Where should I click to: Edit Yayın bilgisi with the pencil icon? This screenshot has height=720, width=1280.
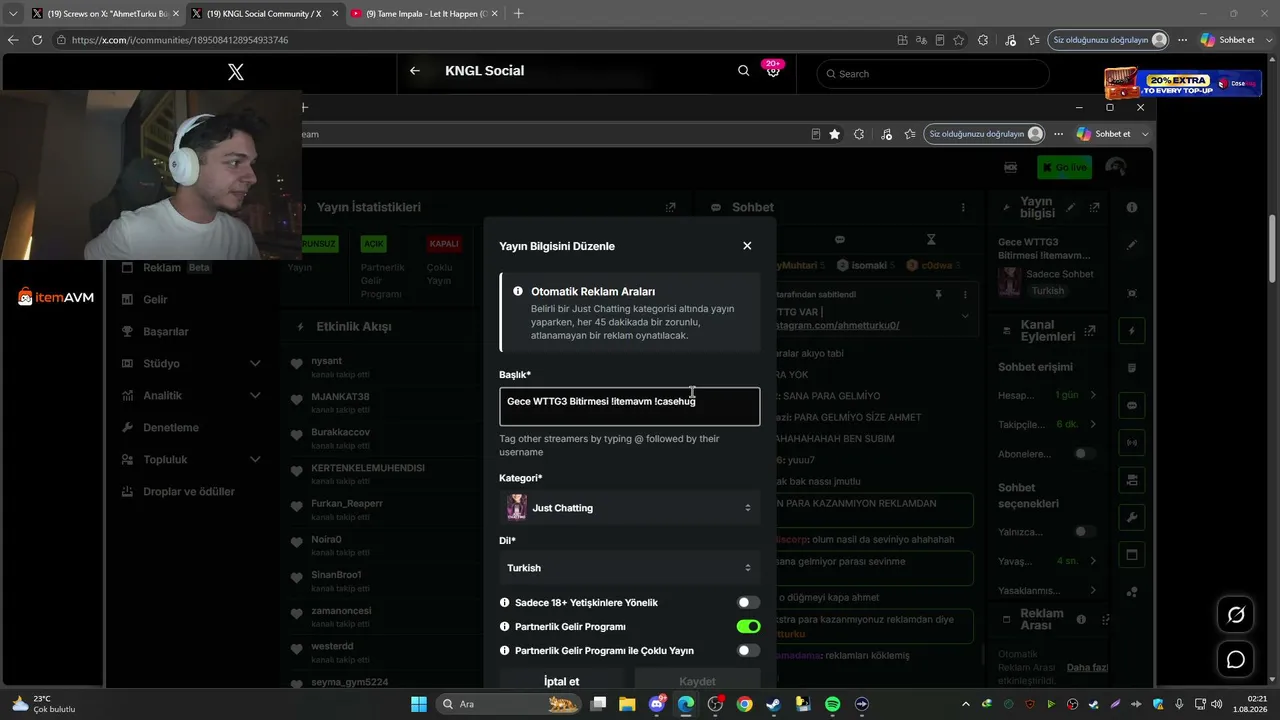(1071, 207)
